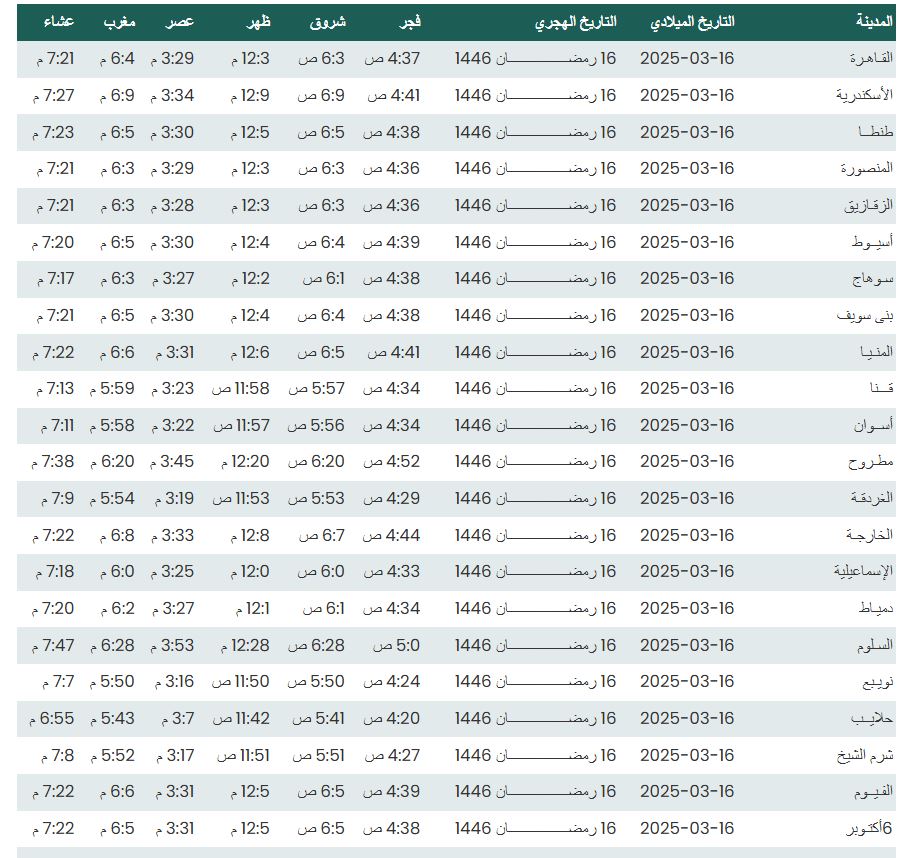Click Sunrise time 6:7 in الخارجة row

coord(321,536)
